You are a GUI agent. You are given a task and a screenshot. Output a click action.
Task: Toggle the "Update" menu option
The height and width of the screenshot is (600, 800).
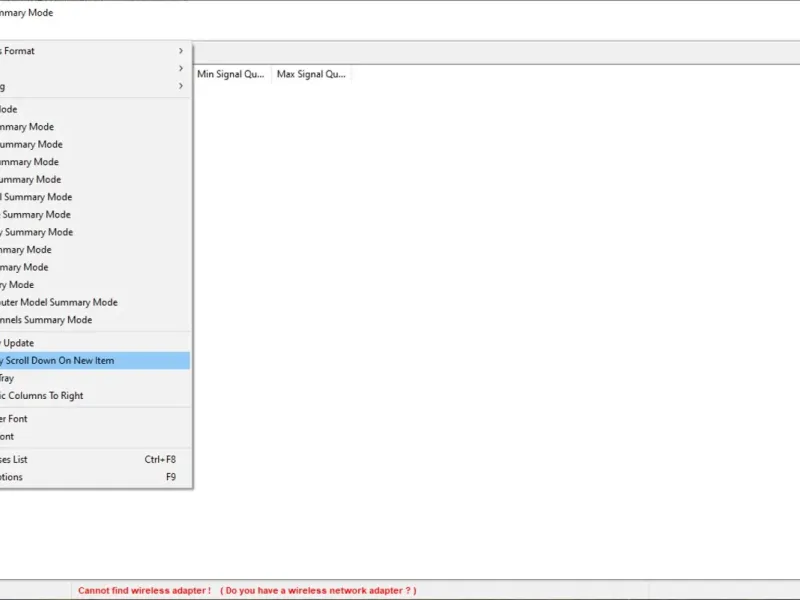pos(95,343)
